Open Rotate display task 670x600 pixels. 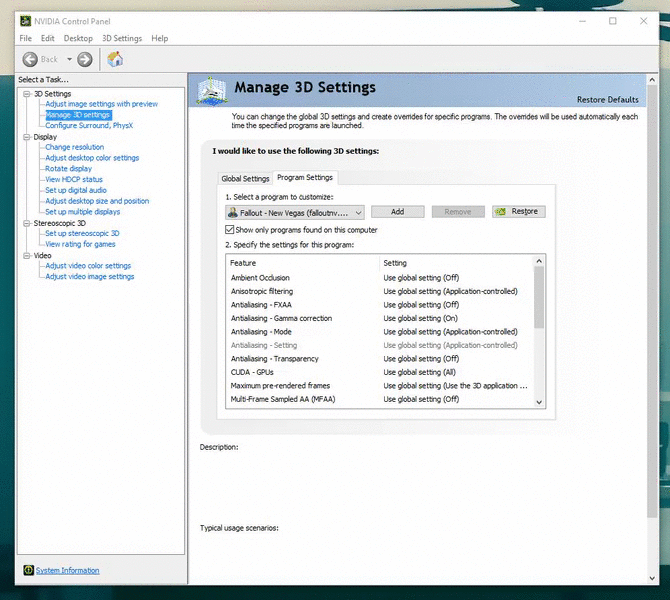[x=69, y=168]
